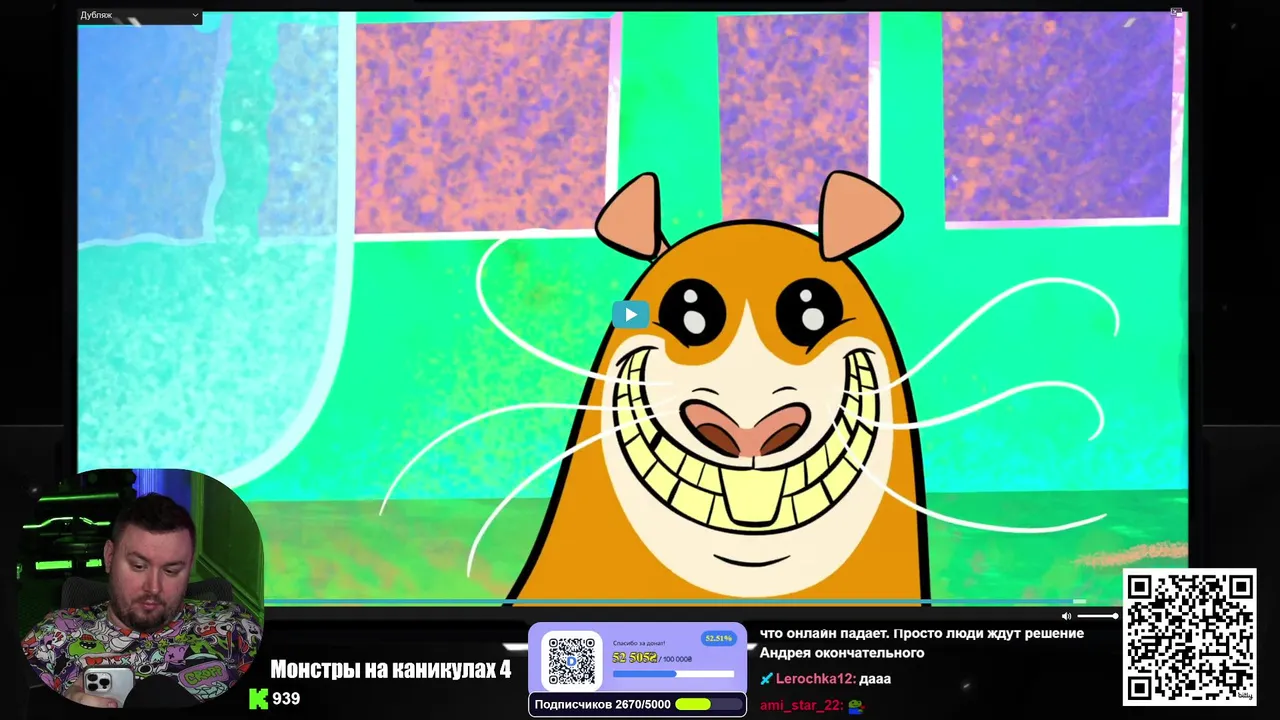Click the donation QR code

pyautogui.click(x=571, y=660)
